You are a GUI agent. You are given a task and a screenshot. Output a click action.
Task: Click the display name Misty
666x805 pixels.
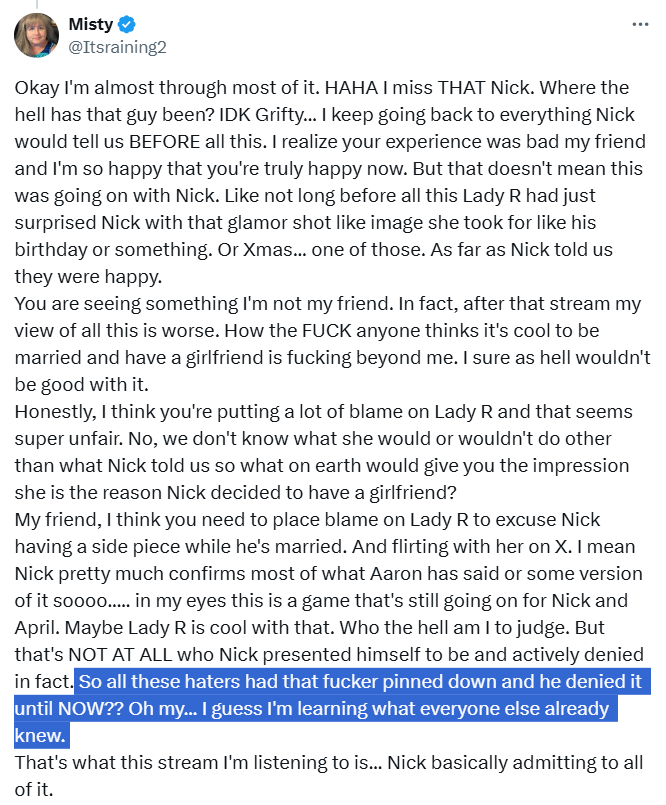[x=91, y=24]
